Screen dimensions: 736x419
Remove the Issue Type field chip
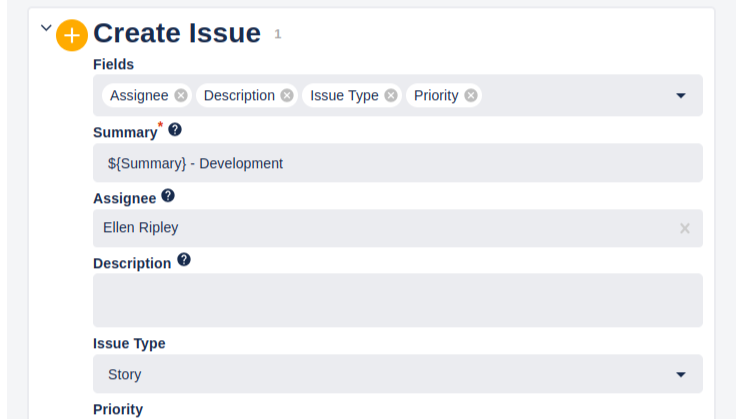[391, 95]
